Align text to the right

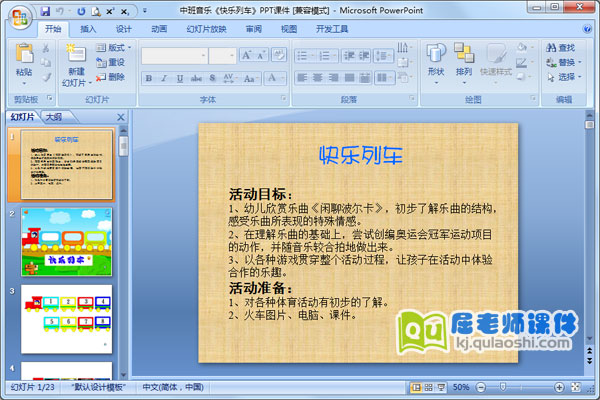[333, 78]
